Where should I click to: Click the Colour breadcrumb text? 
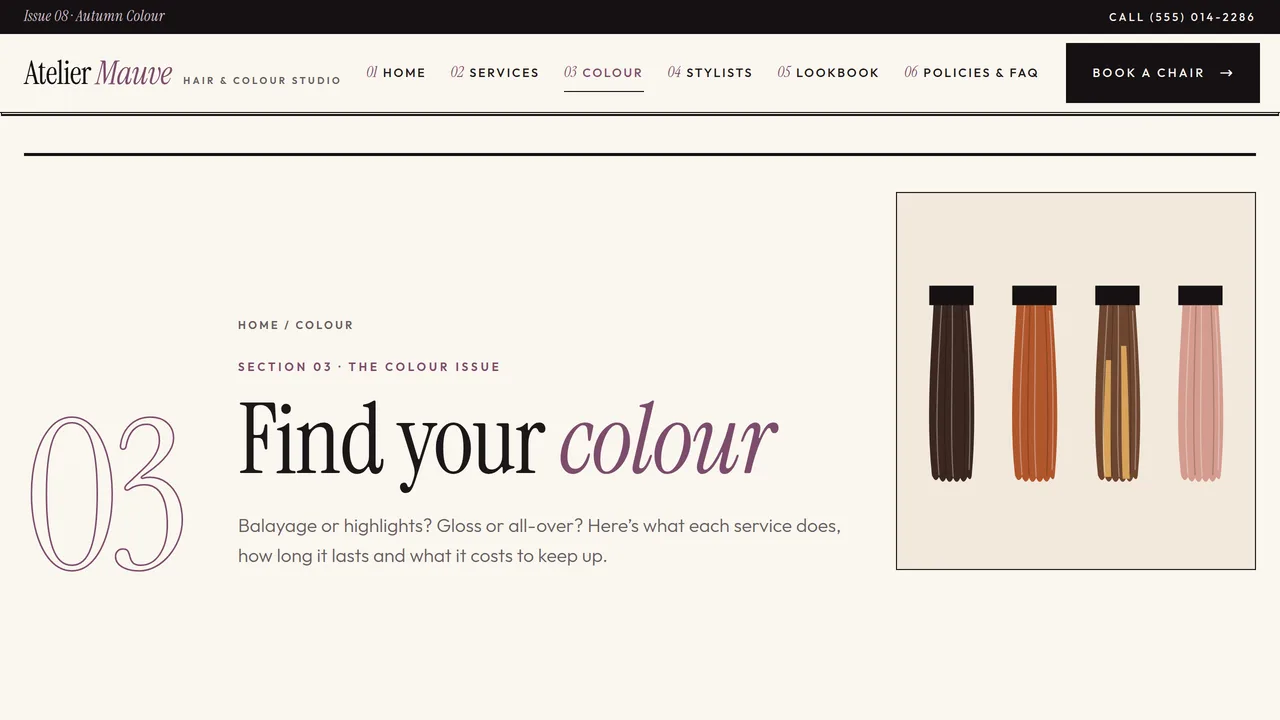pos(324,325)
